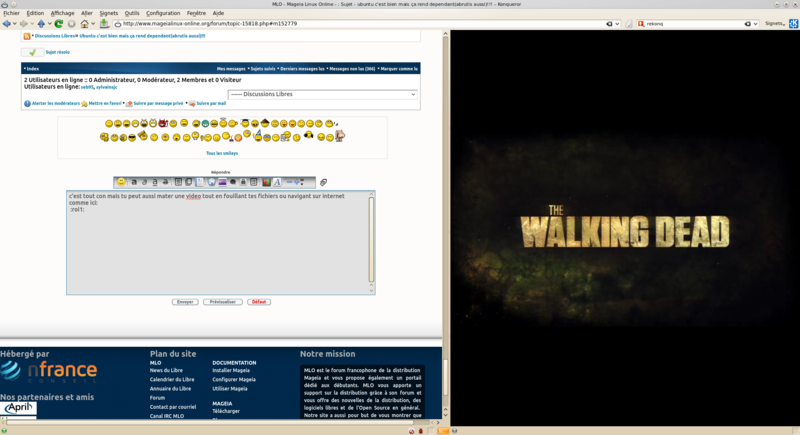This screenshot has width=800, height=435.
Task: Open the Tous les smileys link
Action: pyautogui.click(x=222, y=153)
